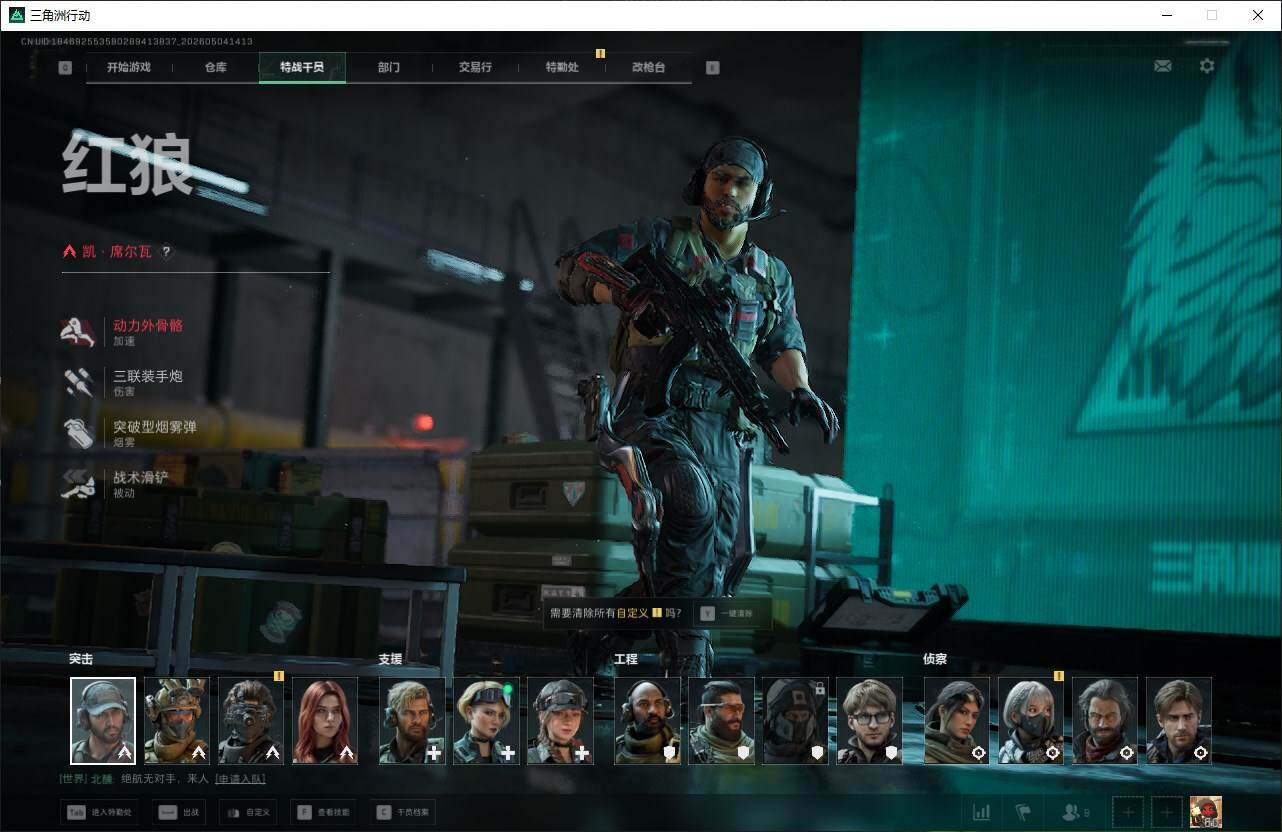This screenshot has width=1282, height=832.
Task: Open the 交易行 tab
Action: pyautogui.click(x=475, y=67)
